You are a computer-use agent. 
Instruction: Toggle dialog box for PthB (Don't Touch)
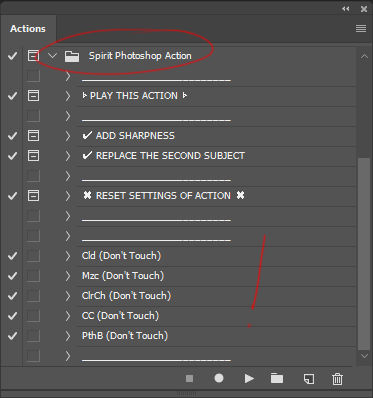[x=33, y=336]
